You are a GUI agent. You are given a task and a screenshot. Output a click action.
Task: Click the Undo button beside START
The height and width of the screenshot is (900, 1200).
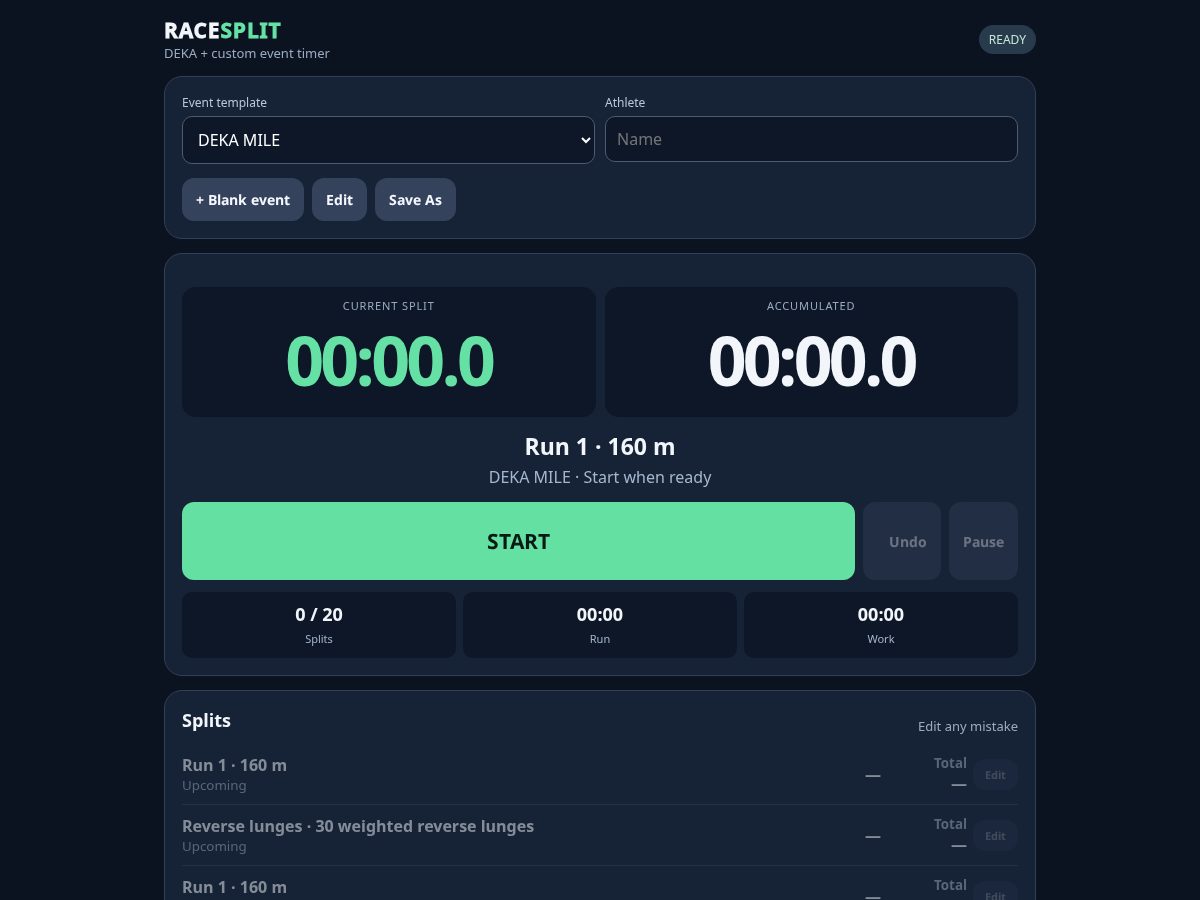pyautogui.click(x=902, y=541)
